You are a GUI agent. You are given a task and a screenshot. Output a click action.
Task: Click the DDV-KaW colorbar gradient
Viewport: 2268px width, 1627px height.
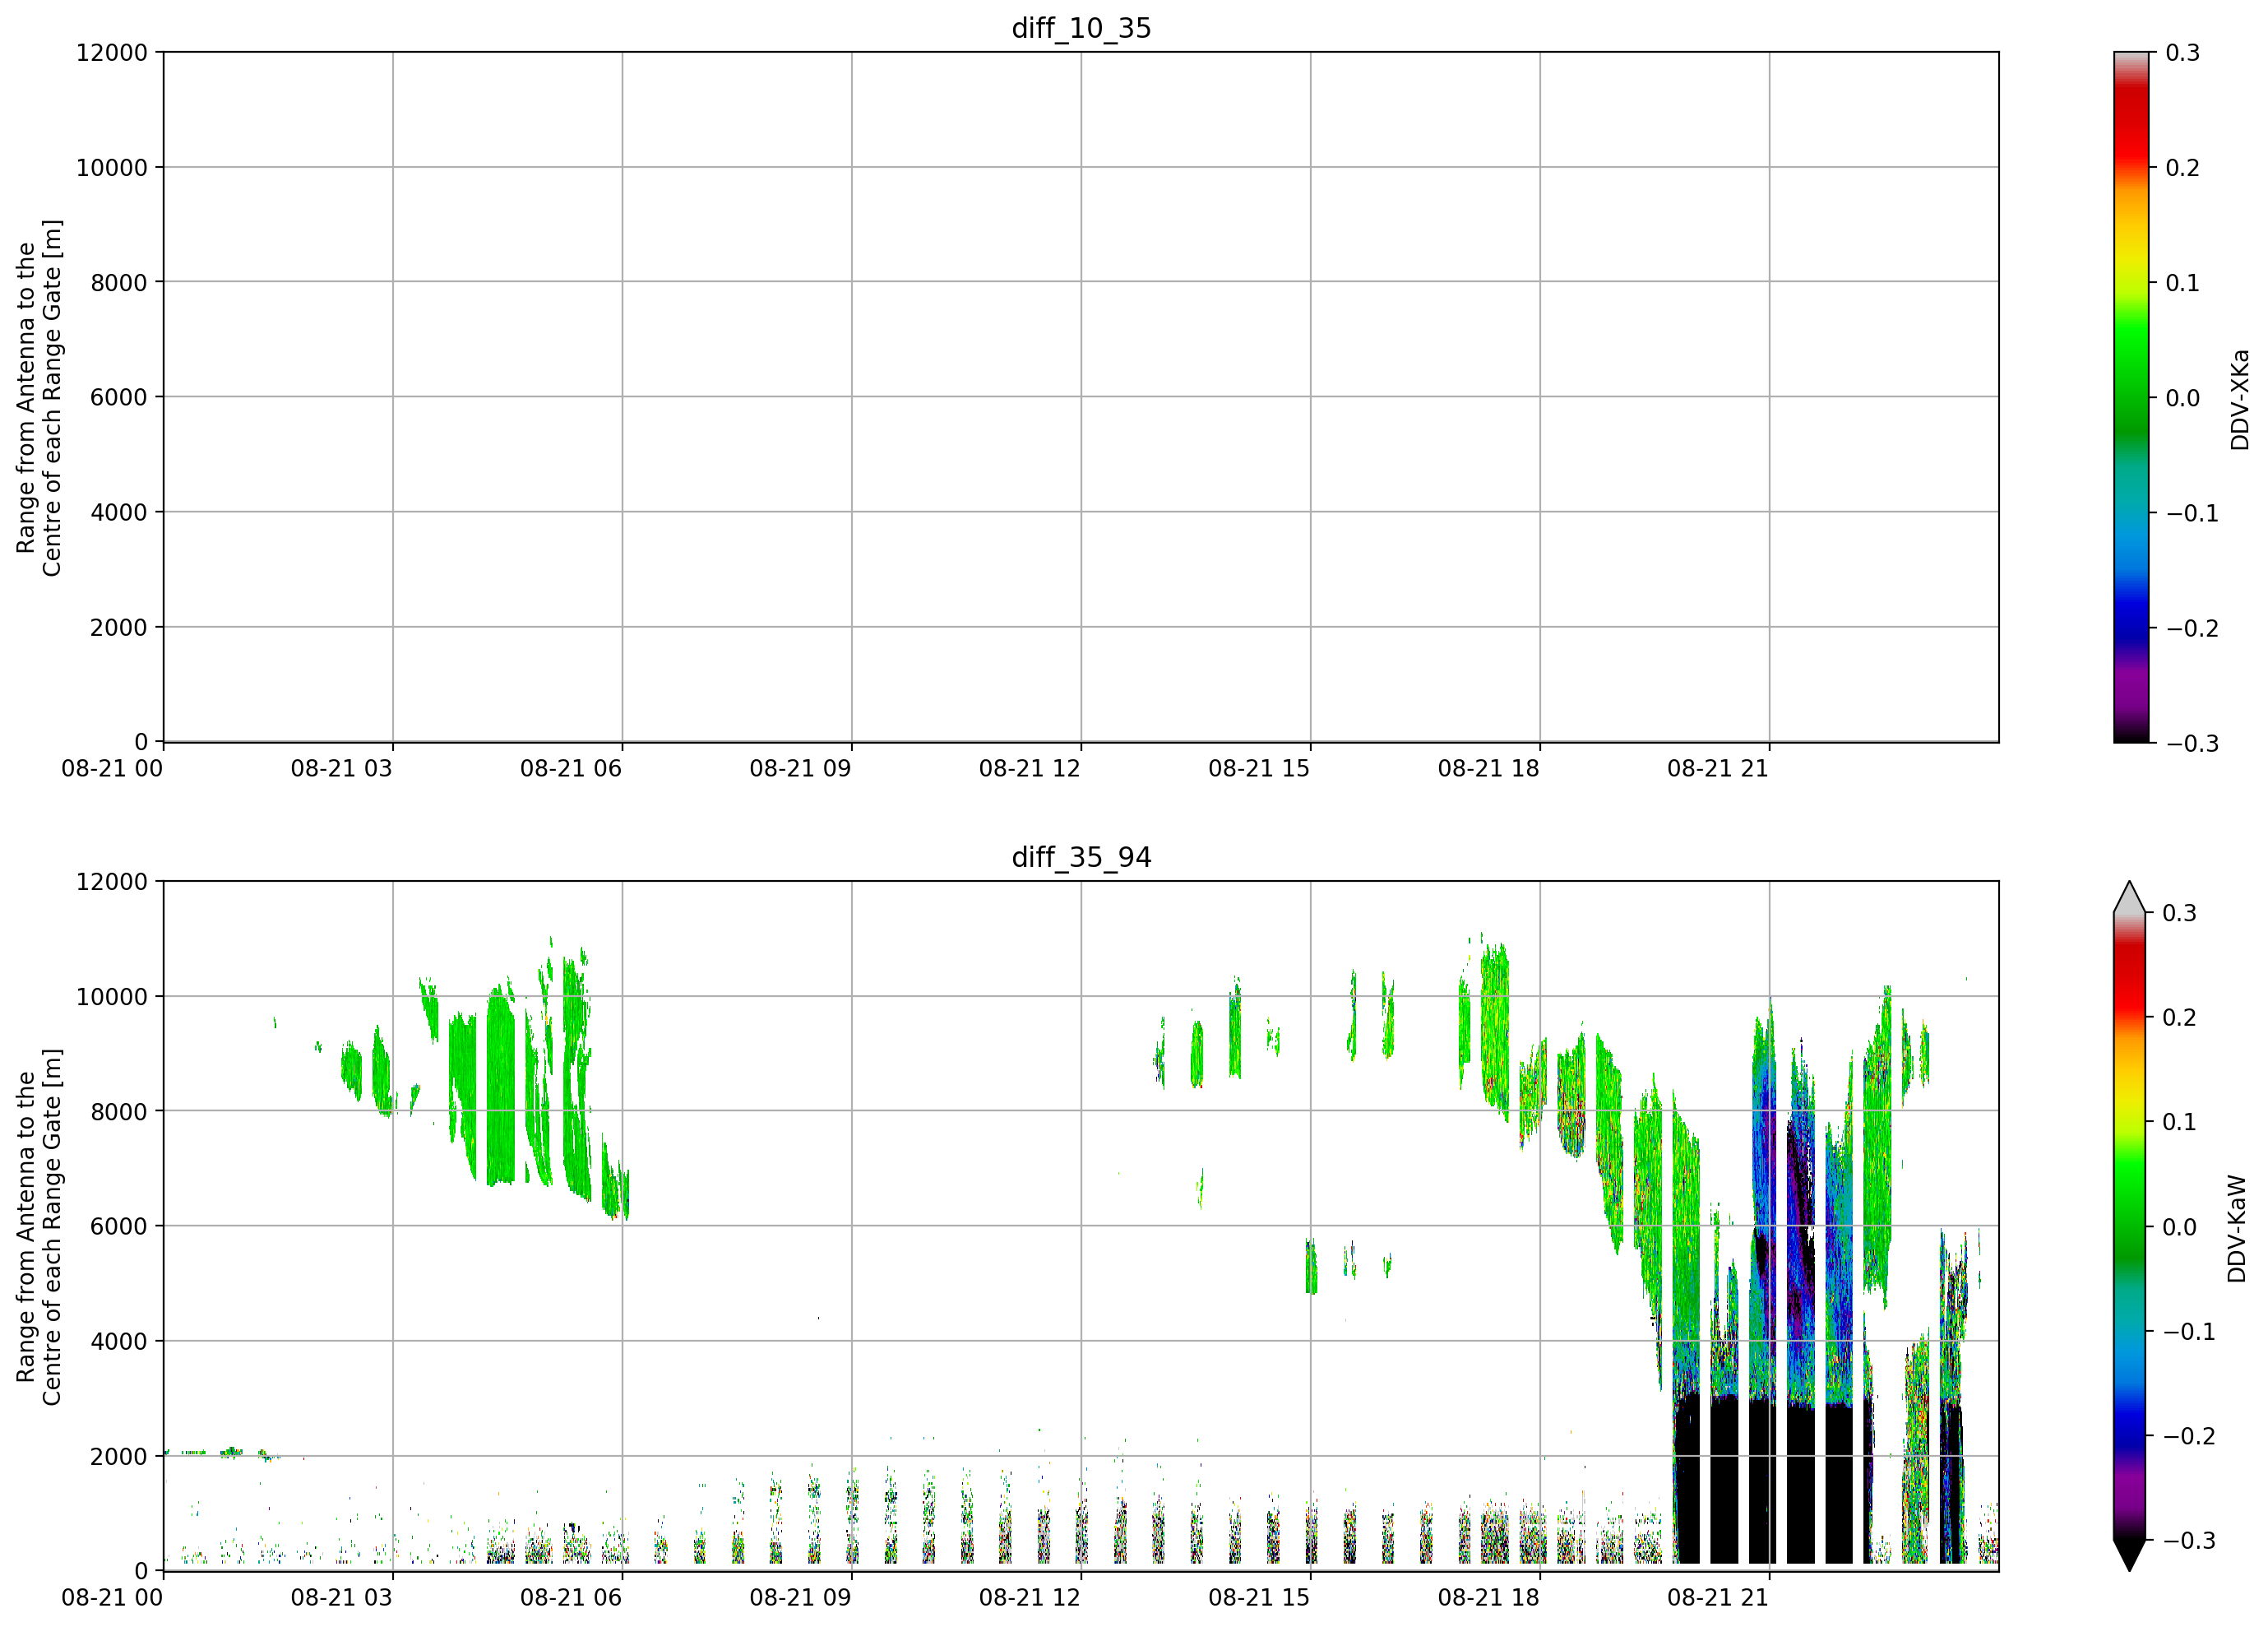click(2131, 1226)
